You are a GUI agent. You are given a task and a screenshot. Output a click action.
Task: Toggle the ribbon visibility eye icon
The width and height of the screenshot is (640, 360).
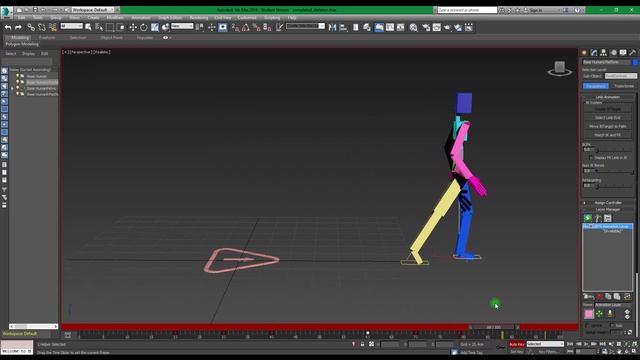pos(165,38)
